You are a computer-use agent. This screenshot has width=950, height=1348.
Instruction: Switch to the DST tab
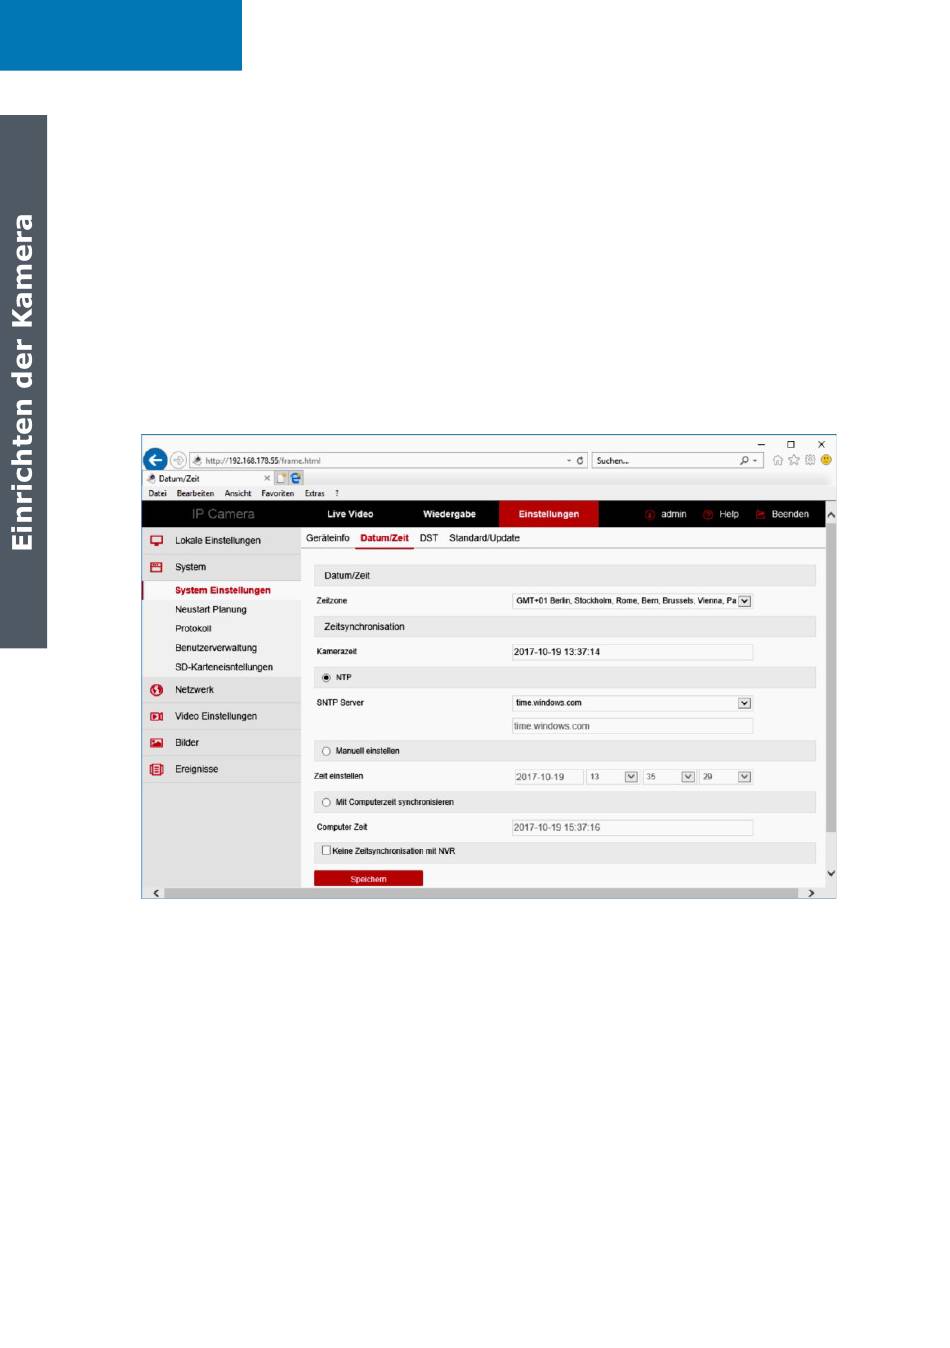[x=428, y=538]
